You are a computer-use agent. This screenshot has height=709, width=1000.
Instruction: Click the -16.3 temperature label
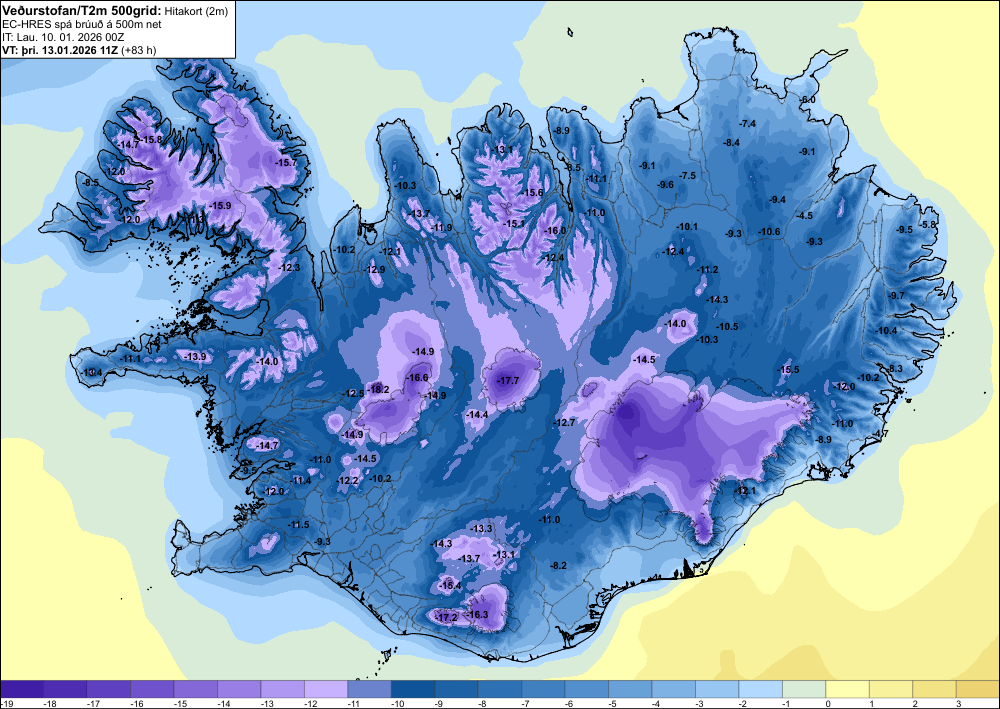point(478,615)
